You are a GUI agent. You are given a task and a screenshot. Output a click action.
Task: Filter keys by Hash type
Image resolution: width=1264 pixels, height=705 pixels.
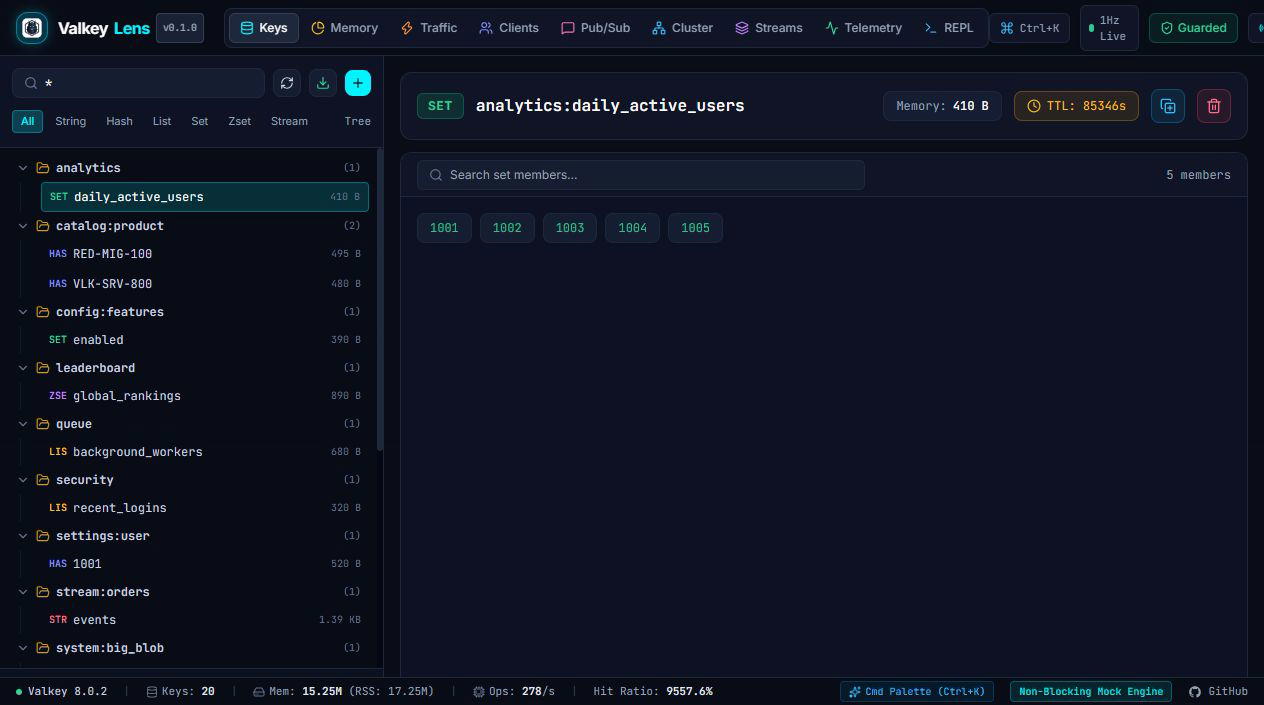pyautogui.click(x=119, y=121)
